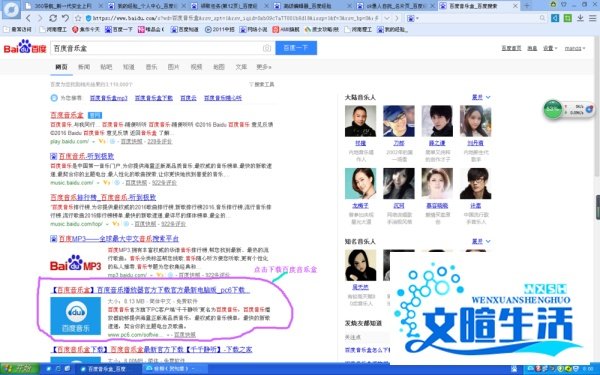Click the green grid extension icon in toolbar
The width and height of the screenshot is (600, 375).
coord(567,18)
